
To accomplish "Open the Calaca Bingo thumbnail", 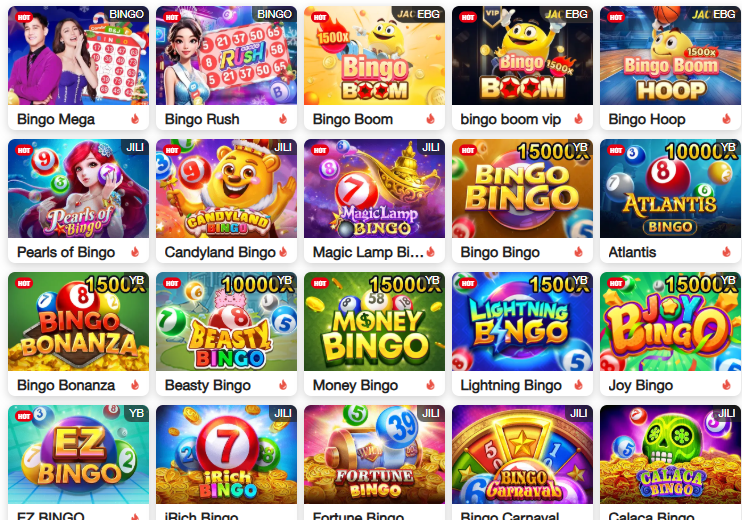I will pos(670,454).
